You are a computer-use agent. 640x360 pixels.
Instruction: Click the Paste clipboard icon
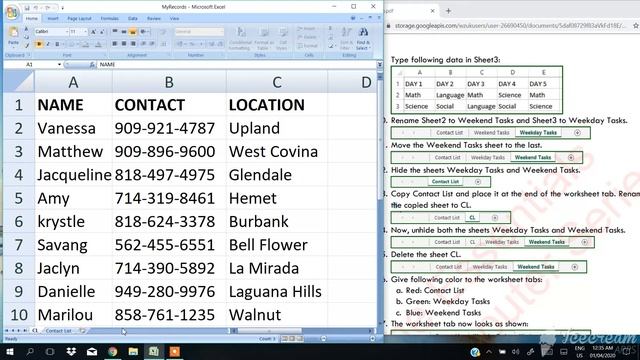[13, 33]
